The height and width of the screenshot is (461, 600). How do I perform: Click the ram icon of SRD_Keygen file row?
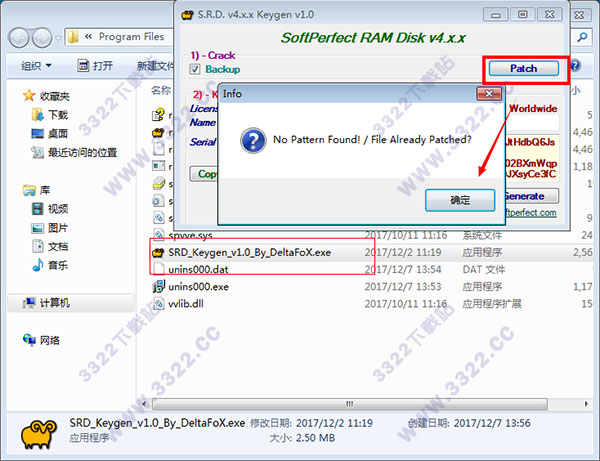(158, 252)
